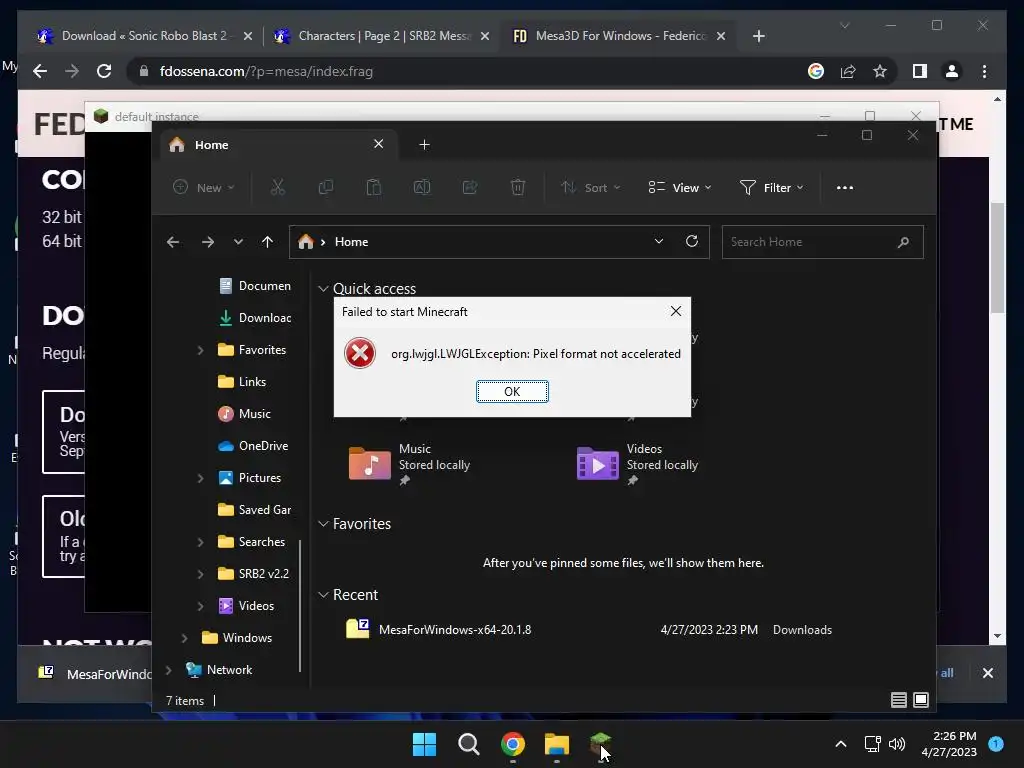
Task: Open the Windows Start menu
Action: [424, 744]
